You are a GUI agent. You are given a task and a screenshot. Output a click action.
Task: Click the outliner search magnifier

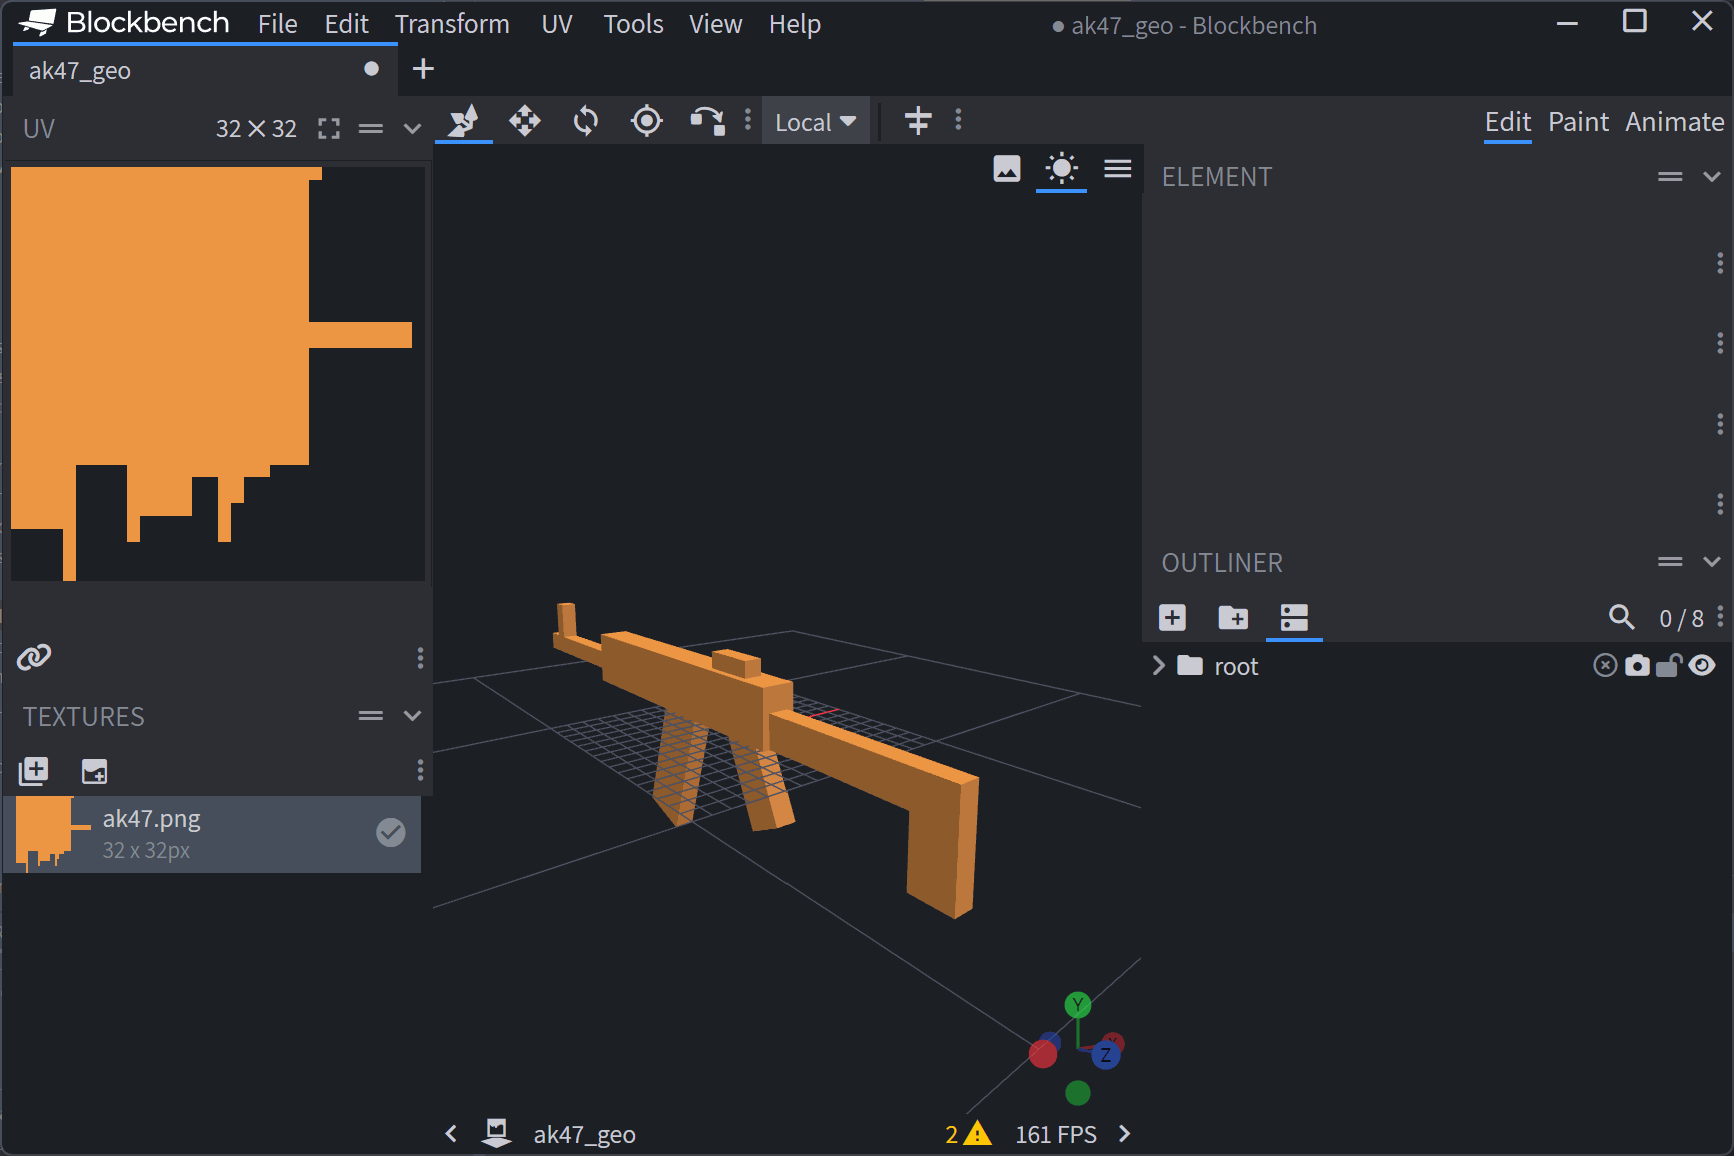tap(1622, 618)
